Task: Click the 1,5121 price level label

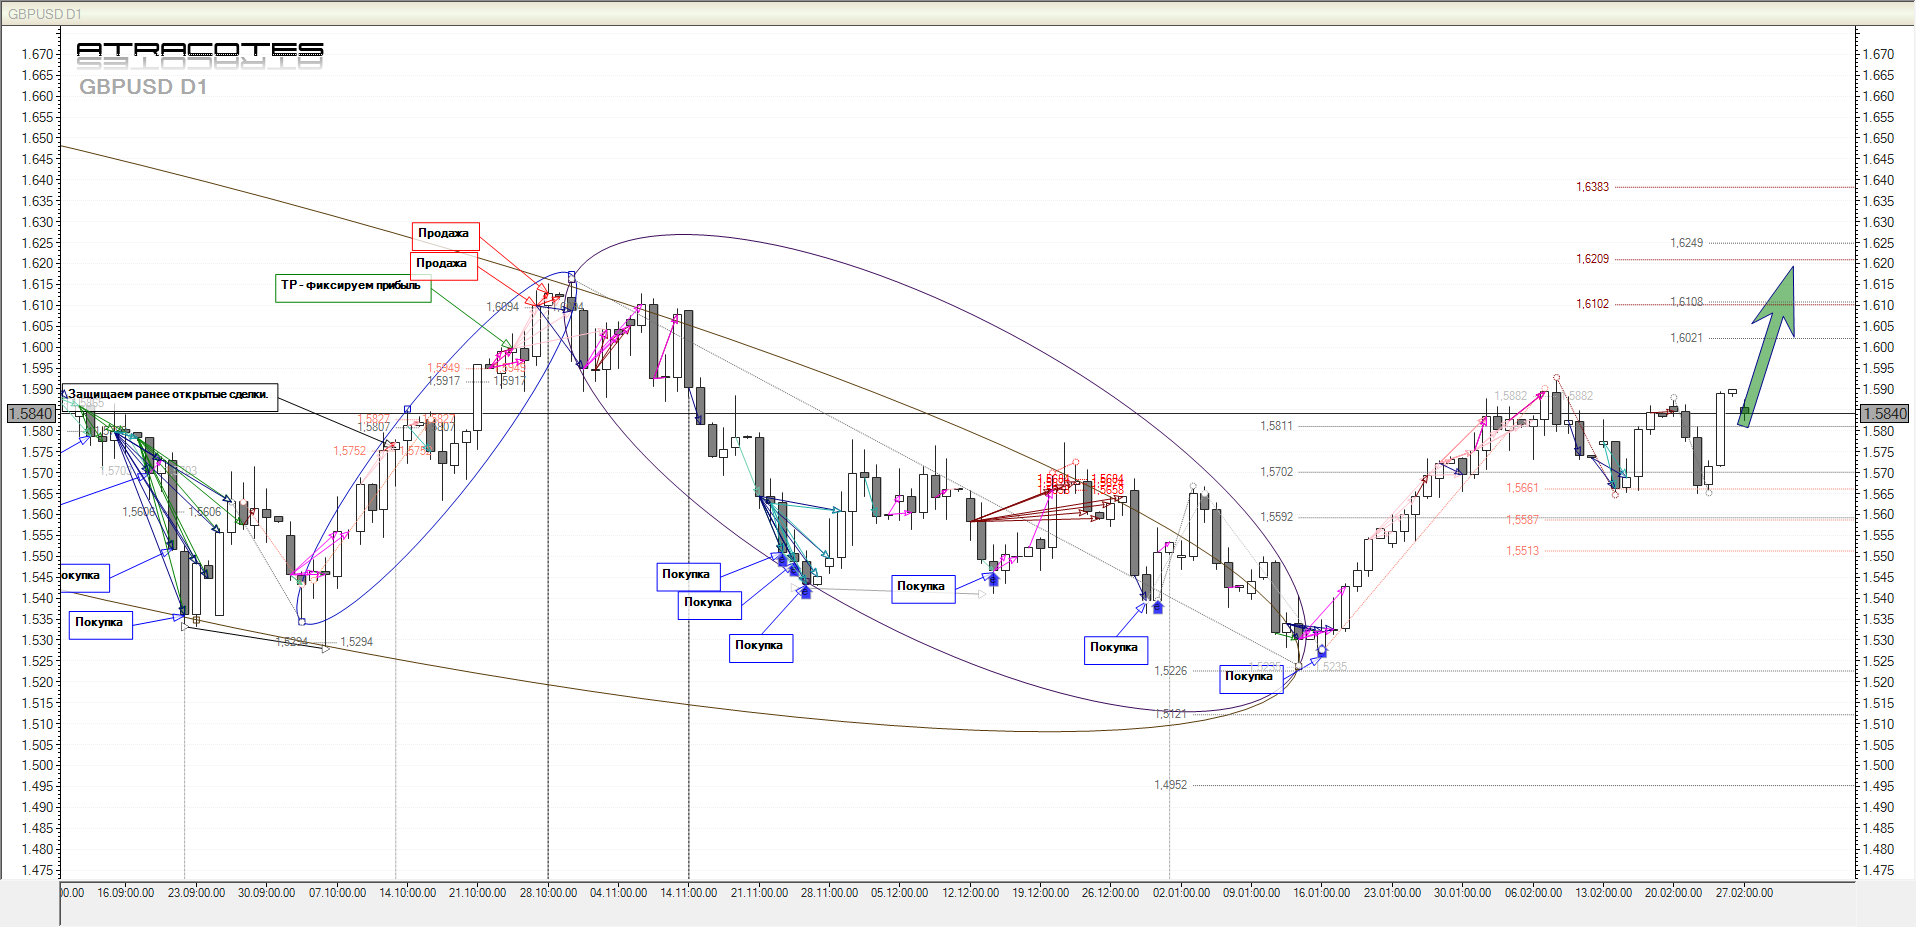Action: [x=1170, y=714]
